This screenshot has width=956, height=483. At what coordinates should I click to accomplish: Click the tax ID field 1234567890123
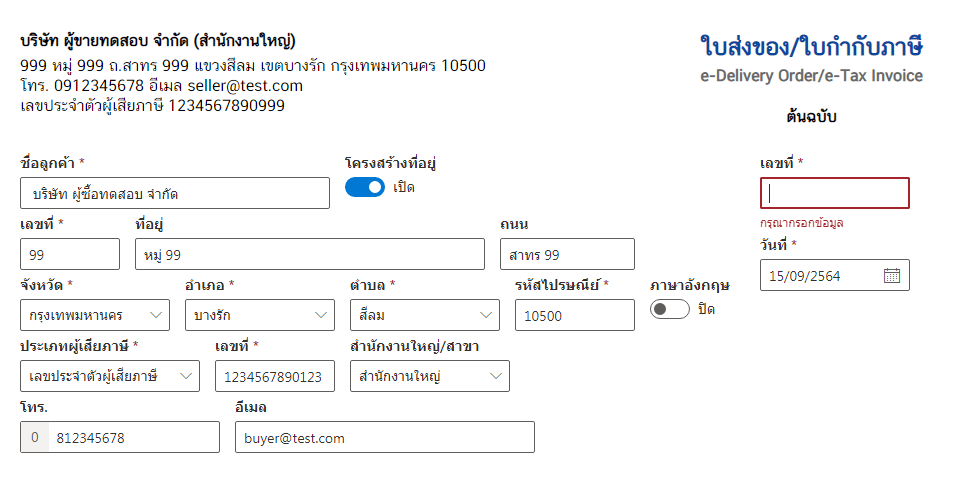point(275,376)
